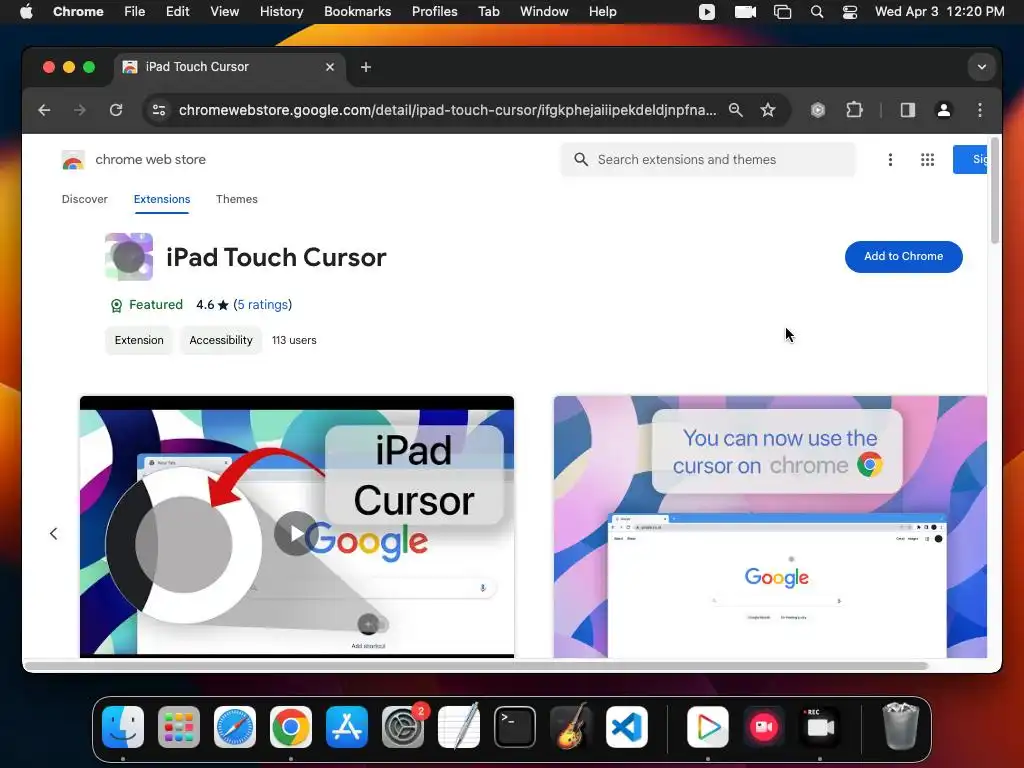Screen dimensions: 1024x768
Task: Open Finder from the Dock
Action: (123, 727)
